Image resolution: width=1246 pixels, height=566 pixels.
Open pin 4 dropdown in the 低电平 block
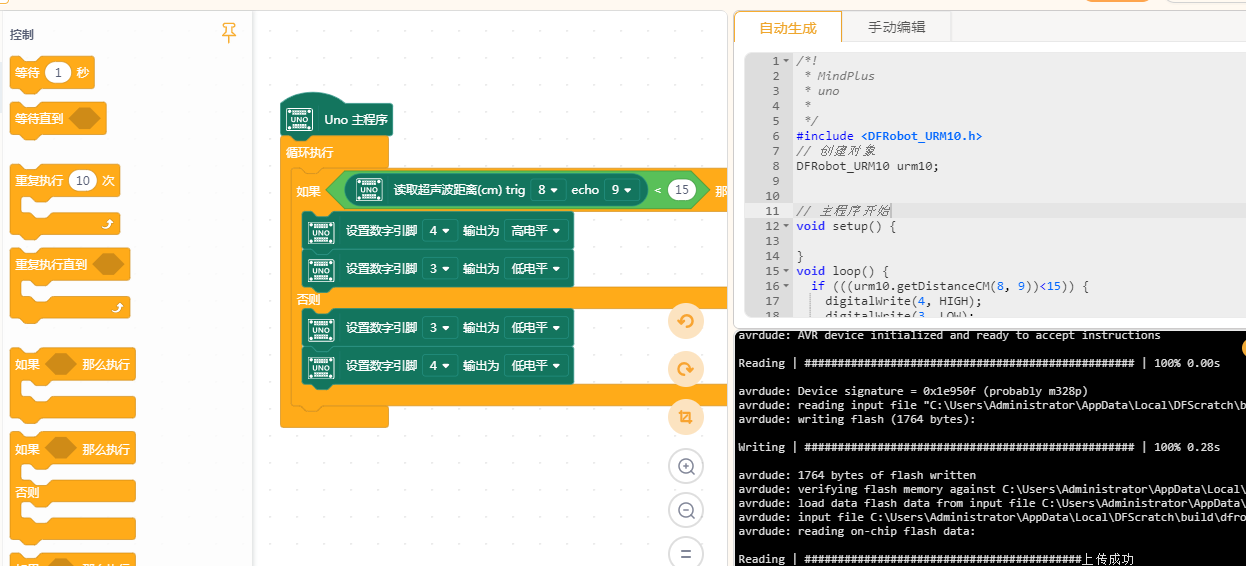point(439,366)
